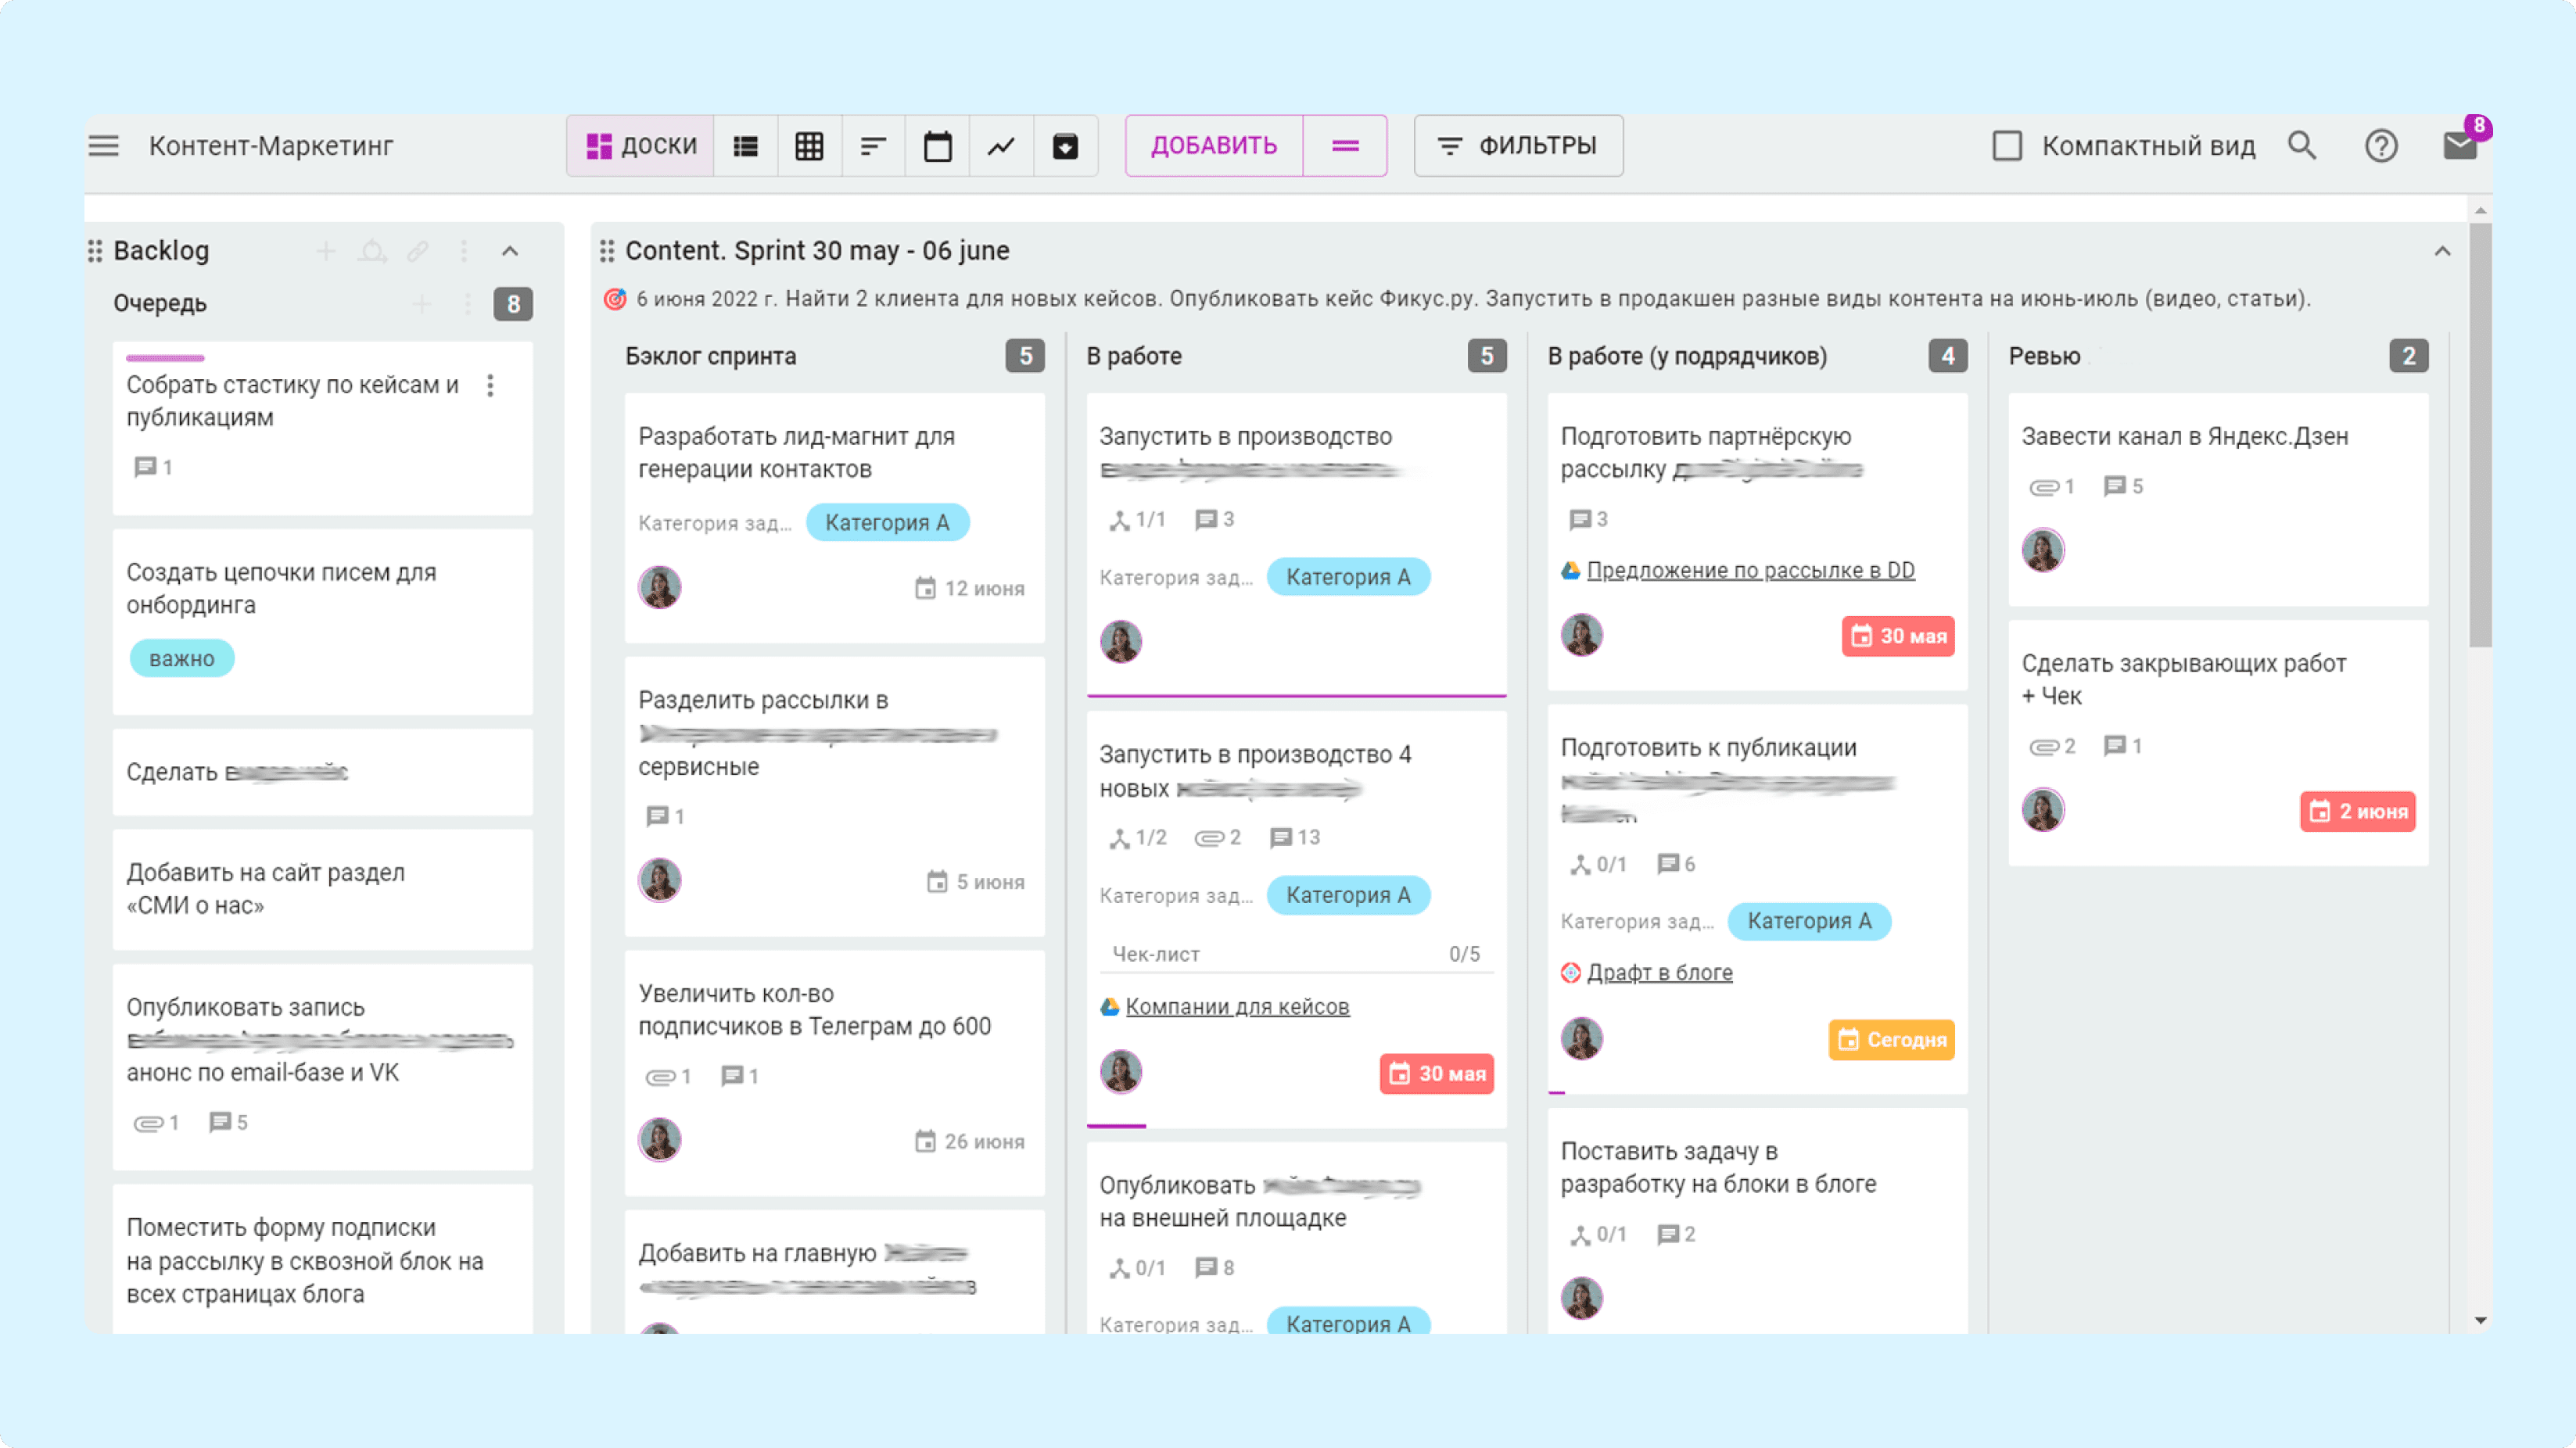Open the add options next to ДОБАВИТЬ
The width and height of the screenshot is (2576, 1448).
1345,146
